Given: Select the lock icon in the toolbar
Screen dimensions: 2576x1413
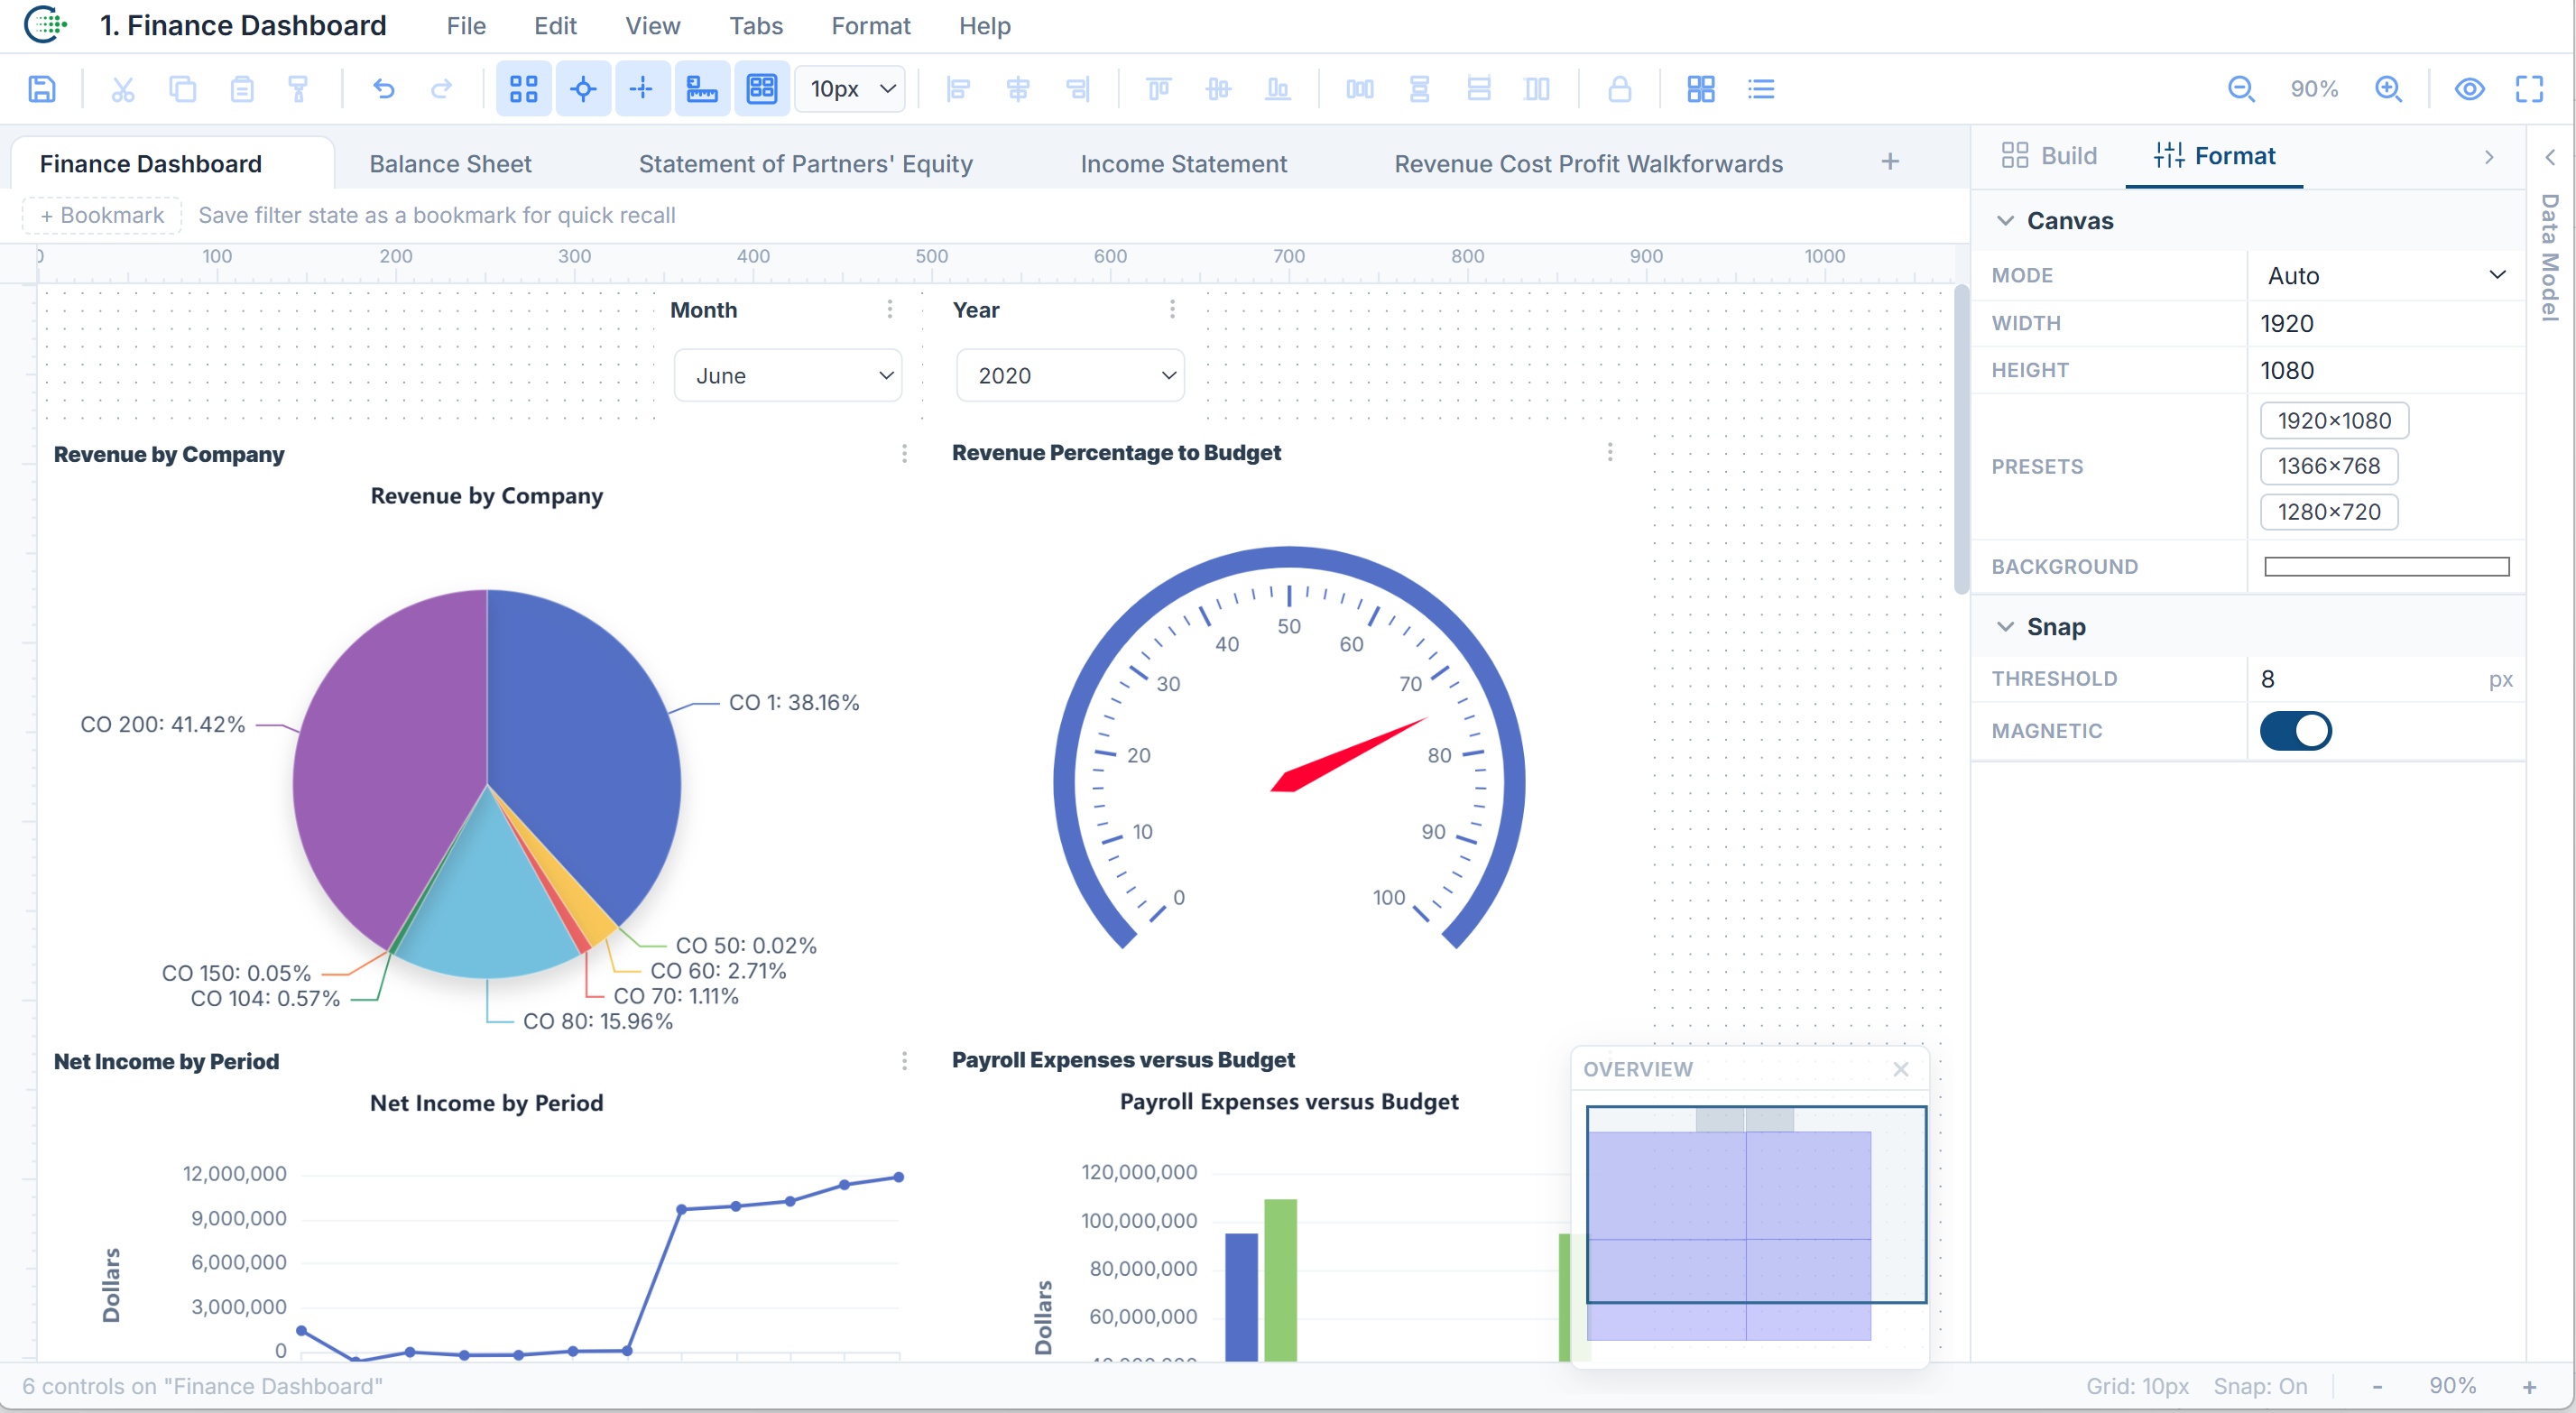Looking at the screenshot, I should [1620, 88].
